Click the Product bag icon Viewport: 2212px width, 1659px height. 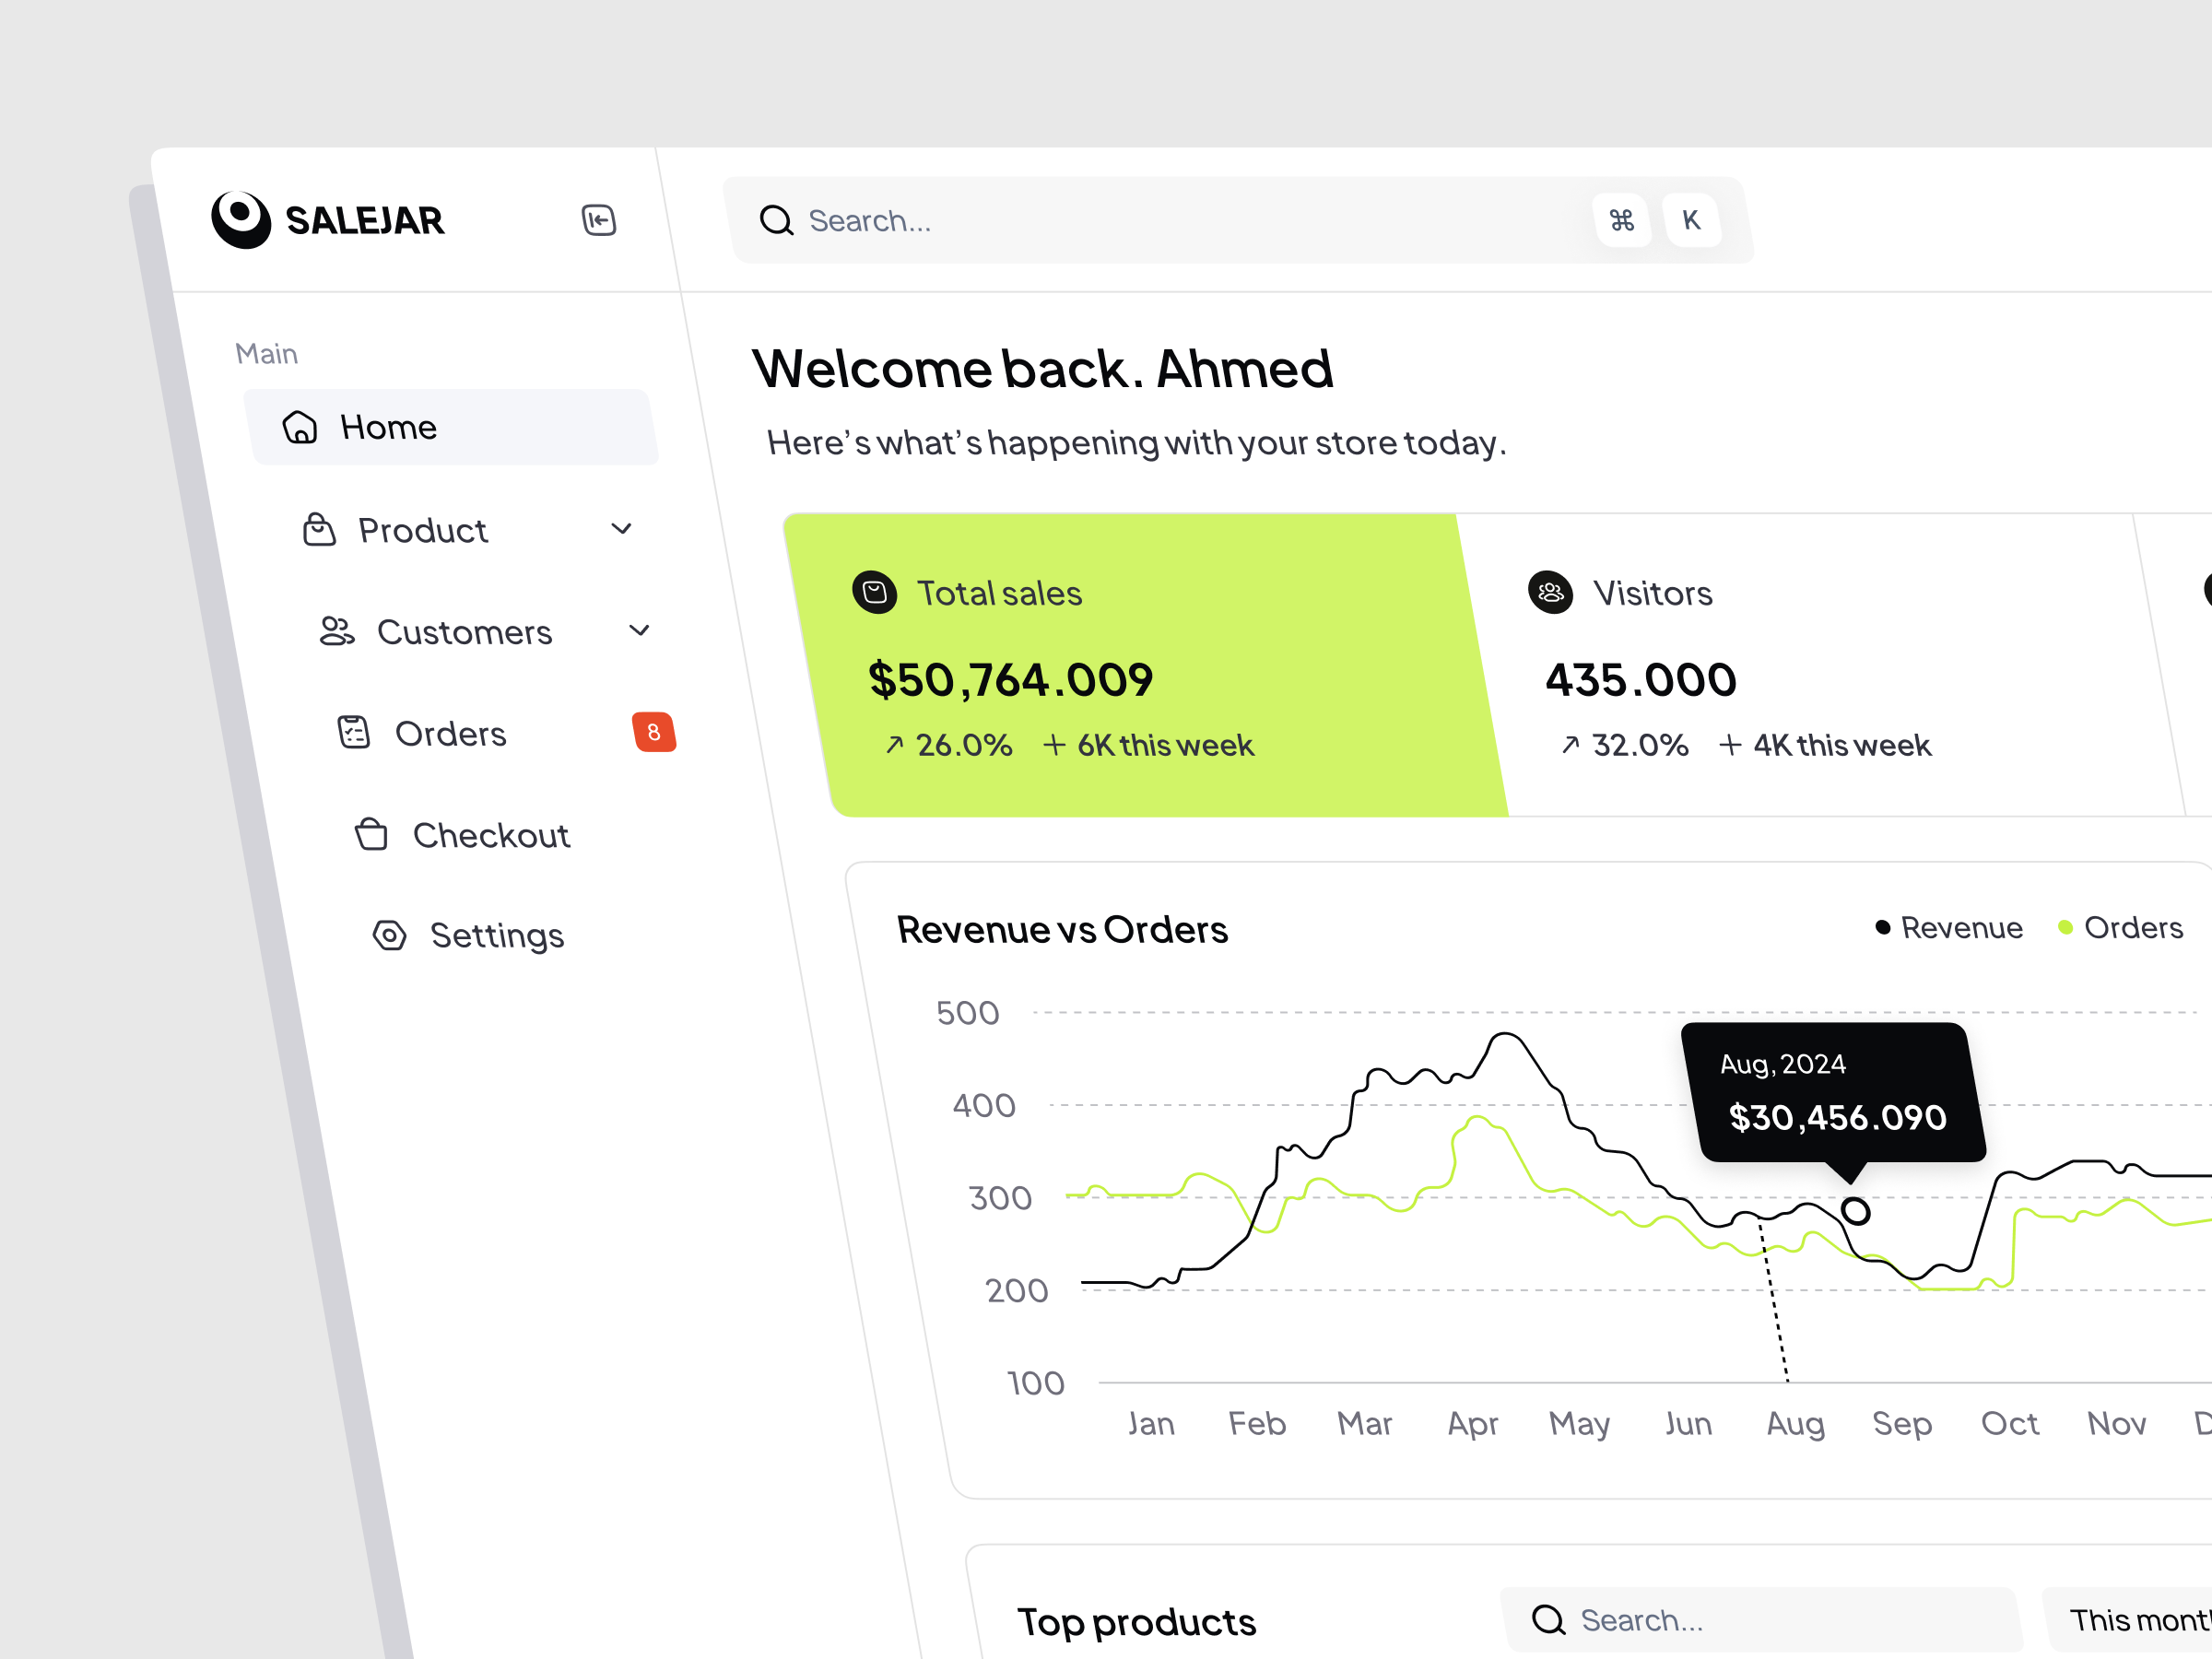[318, 529]
